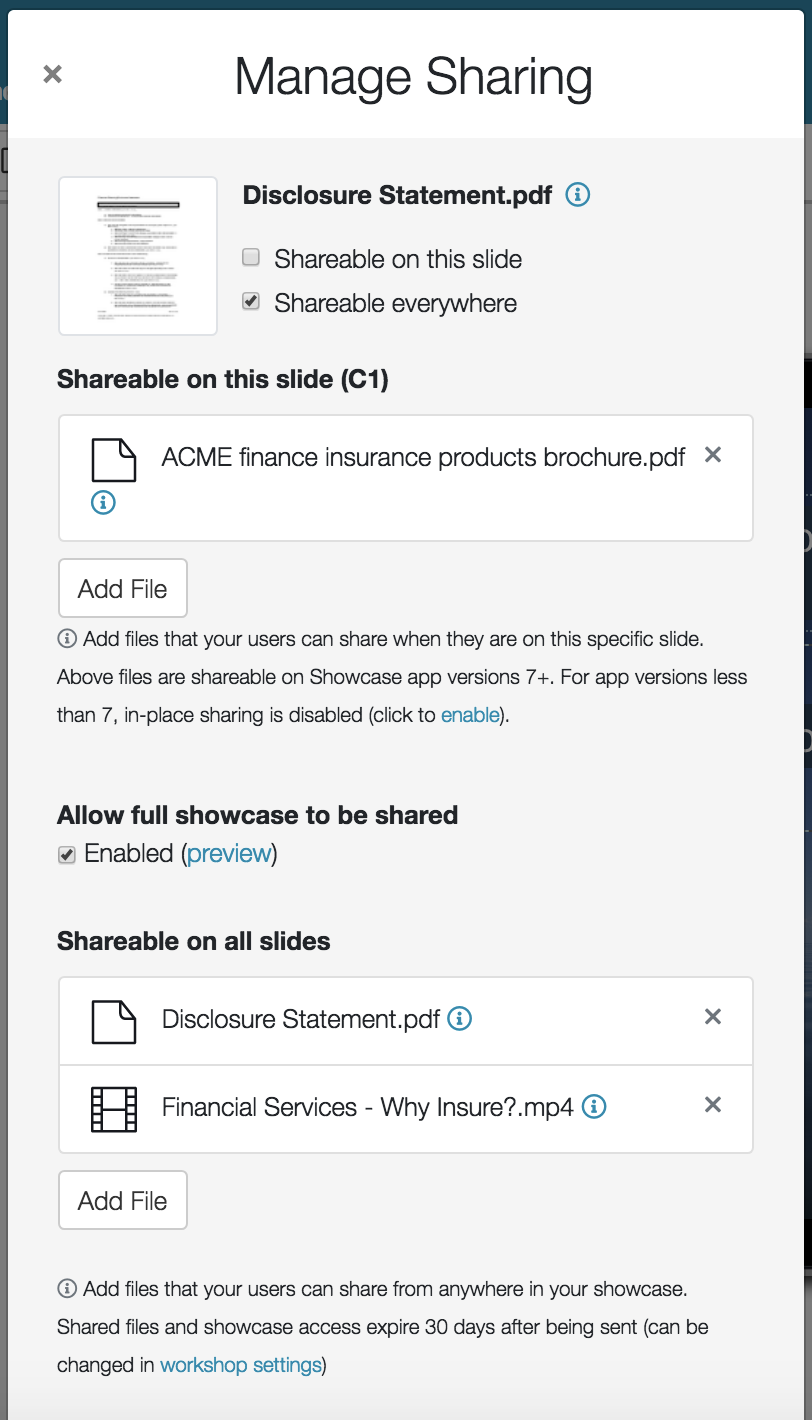Uncheck the Shareable everywhere checkbox
Image resolution: width=812 pixels, height=1420 pixels.
click(251, 302)
